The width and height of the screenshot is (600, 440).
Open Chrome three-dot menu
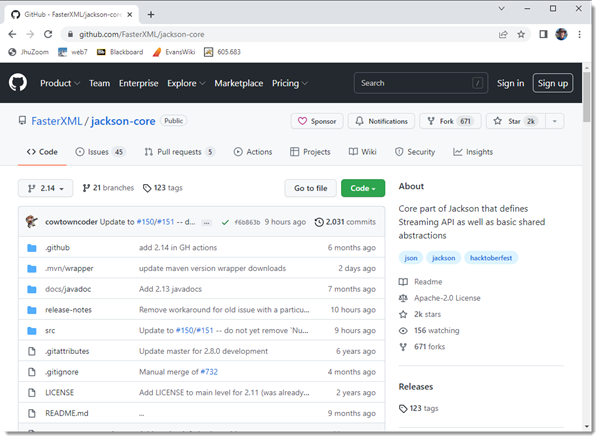[x=579, y=34]
